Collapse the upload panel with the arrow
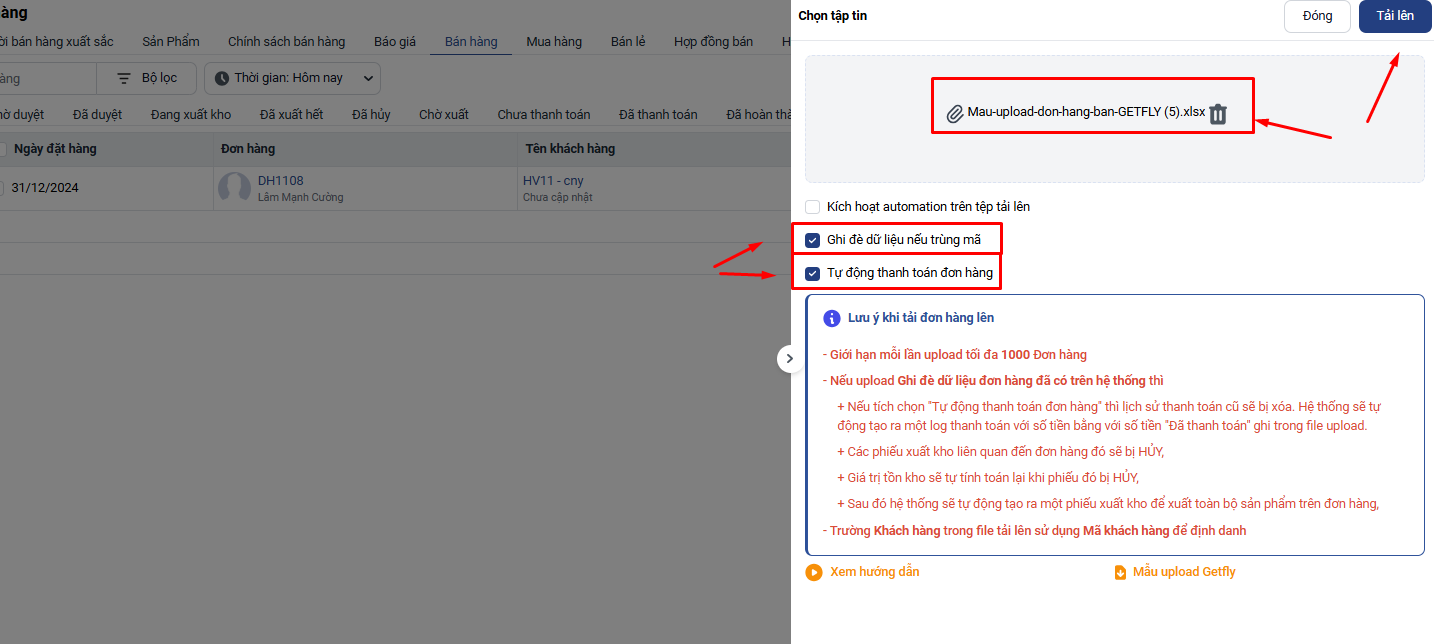 tap(789, 358)
